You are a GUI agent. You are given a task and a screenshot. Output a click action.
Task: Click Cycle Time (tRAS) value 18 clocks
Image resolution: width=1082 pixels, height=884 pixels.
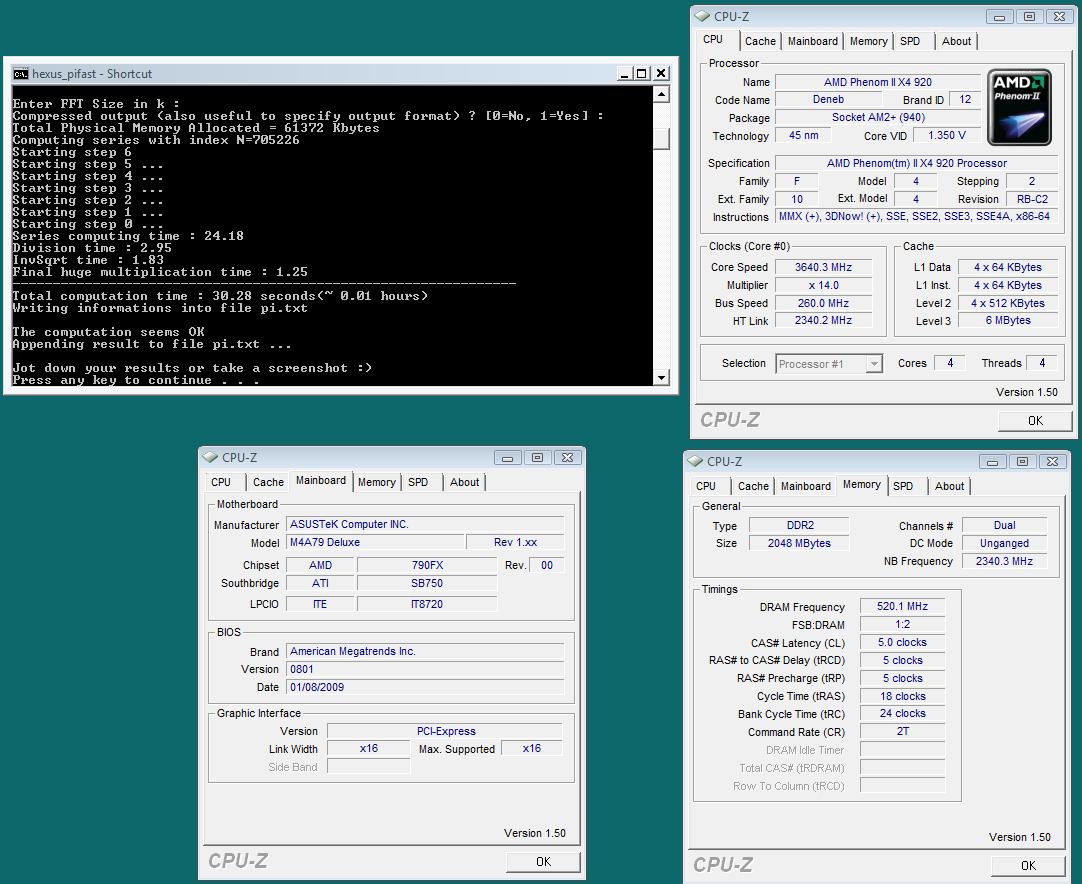point(902,696)
